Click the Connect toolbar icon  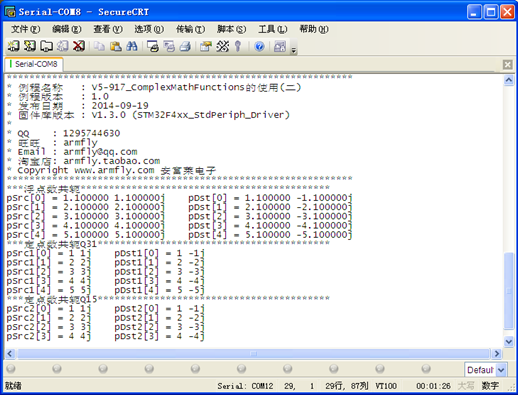(x=14, y=46)
